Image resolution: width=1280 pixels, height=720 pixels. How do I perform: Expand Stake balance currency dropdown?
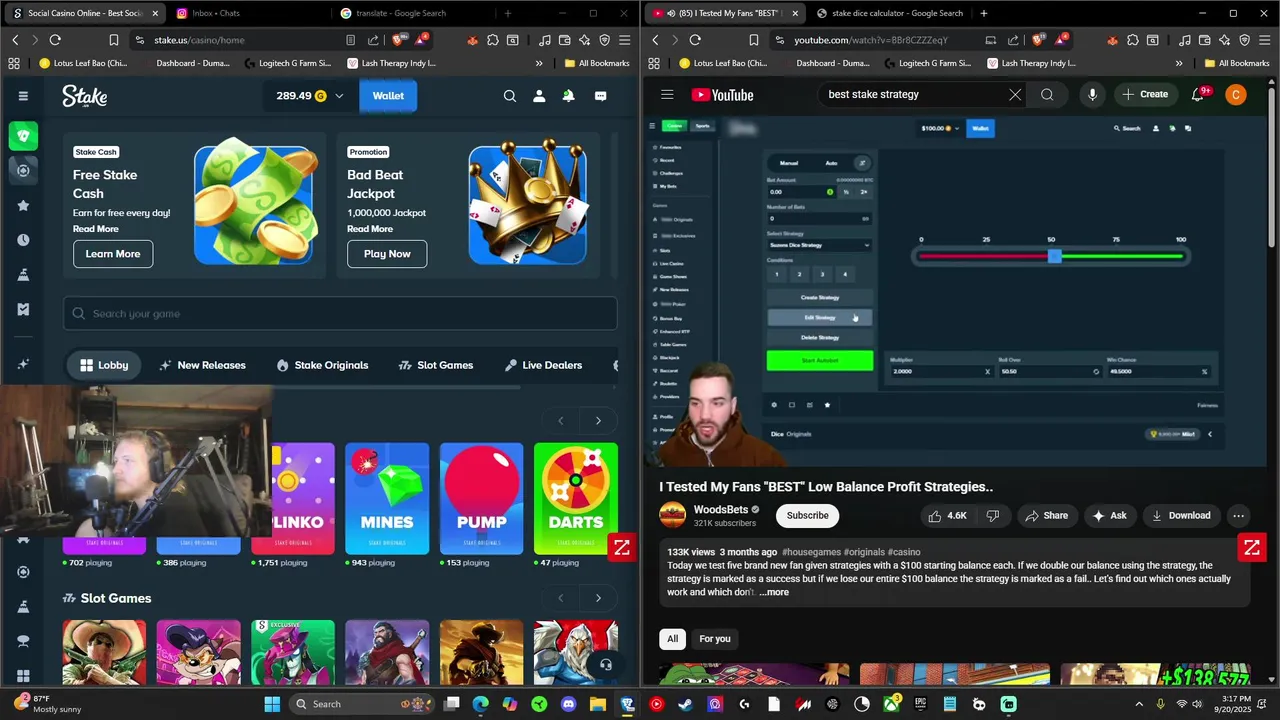click(339, 96)
